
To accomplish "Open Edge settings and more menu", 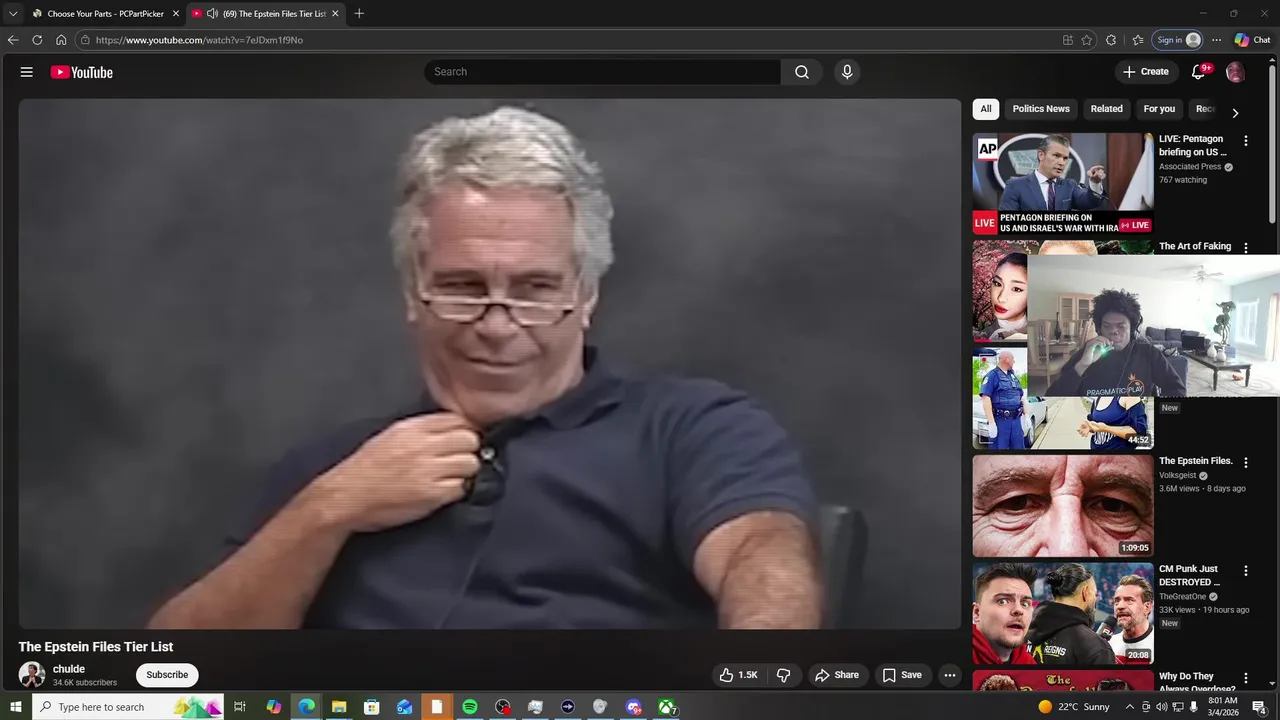I will (1216, 40).
